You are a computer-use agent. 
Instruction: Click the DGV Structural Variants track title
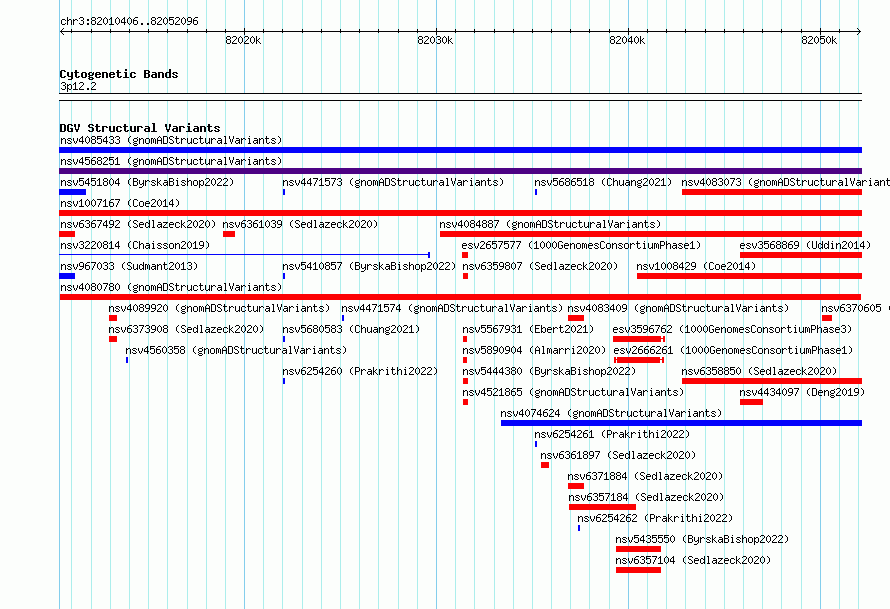click(140, 128)
